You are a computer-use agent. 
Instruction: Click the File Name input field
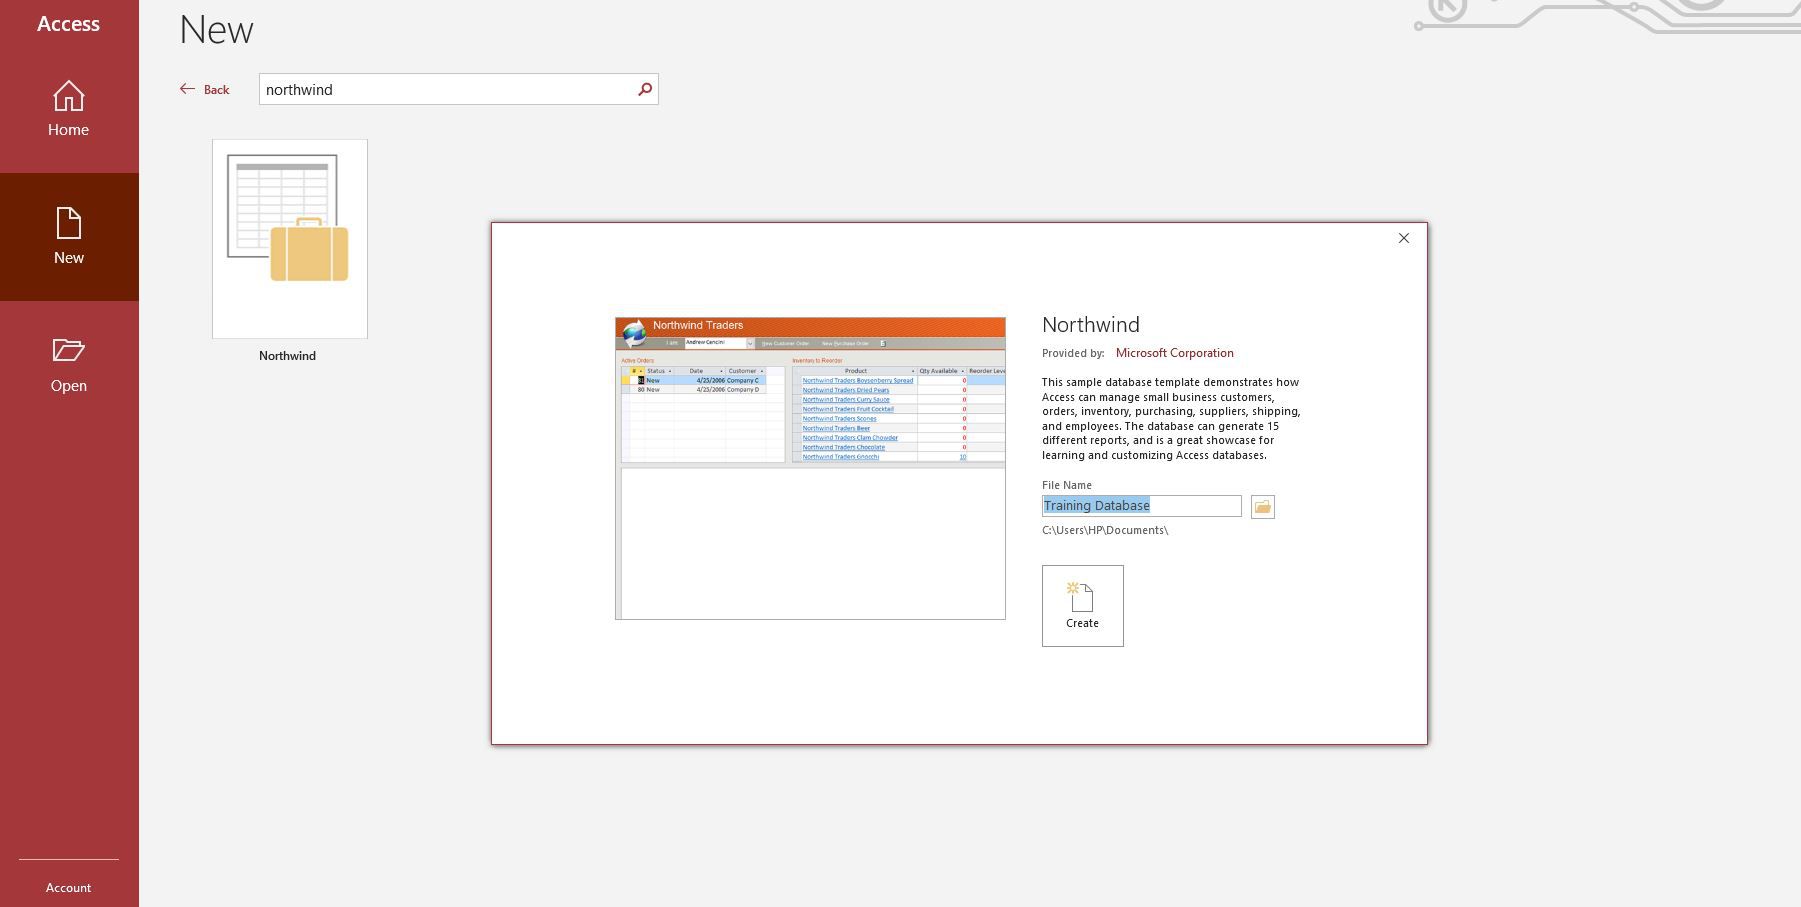pyautogui.click(x=1141, y=506)
